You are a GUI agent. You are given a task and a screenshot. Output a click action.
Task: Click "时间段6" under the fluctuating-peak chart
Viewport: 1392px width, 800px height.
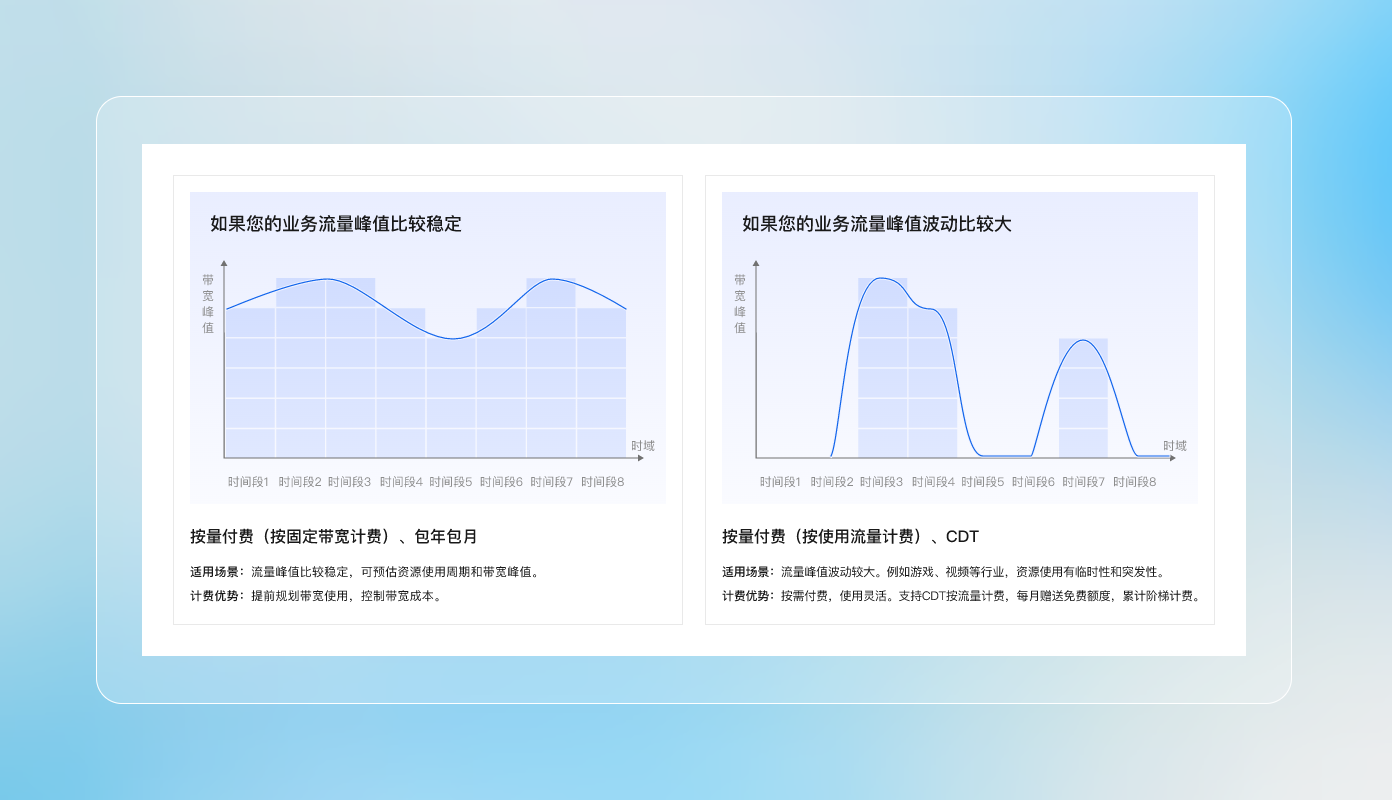[1033, 482]
